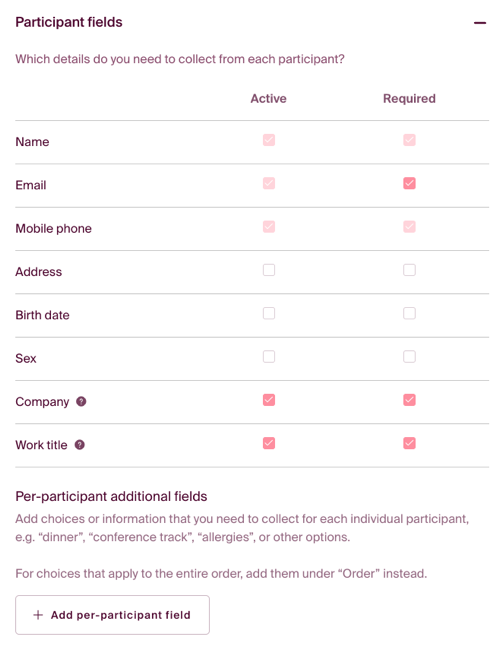
Task: Enable the Address Required checkbox
Action: coord(409,270)
